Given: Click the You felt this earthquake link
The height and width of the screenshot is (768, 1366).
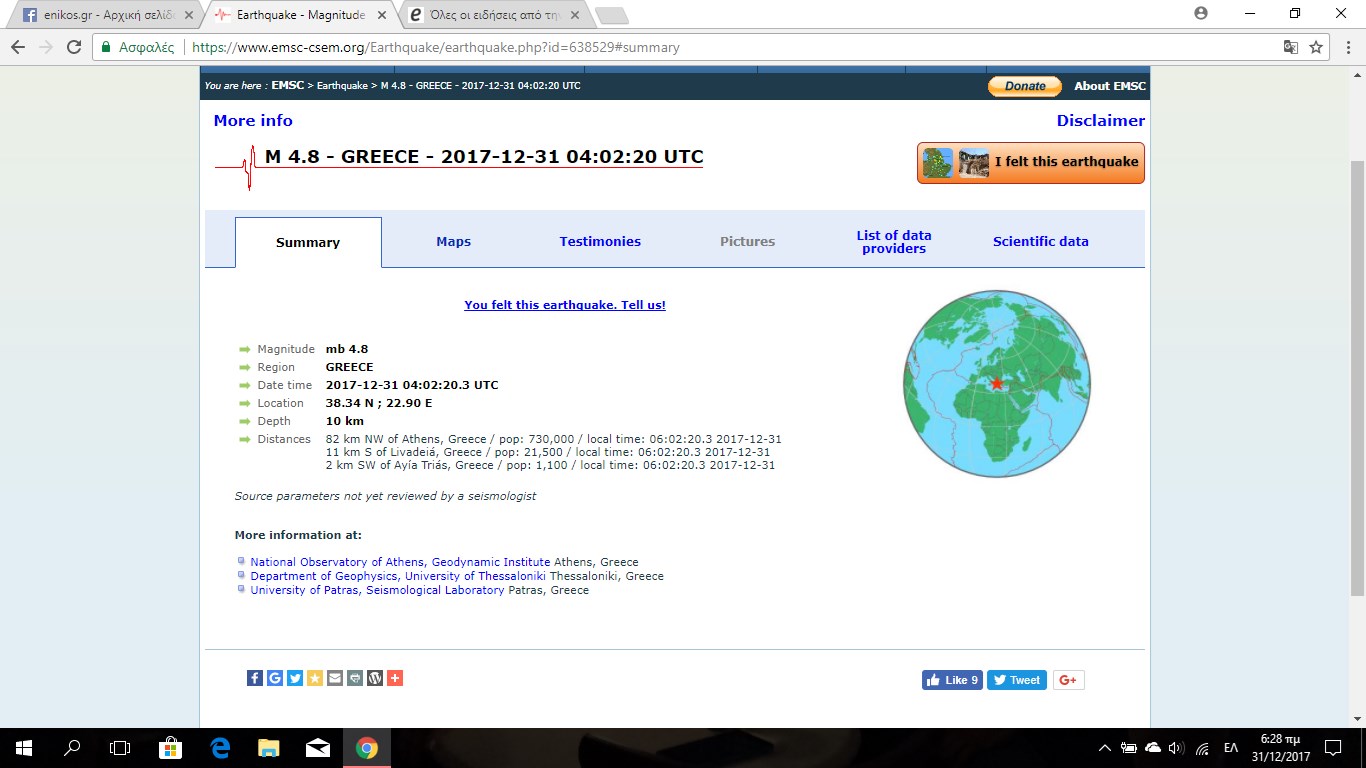Looking at the screenshot, I should pos(564,305).
